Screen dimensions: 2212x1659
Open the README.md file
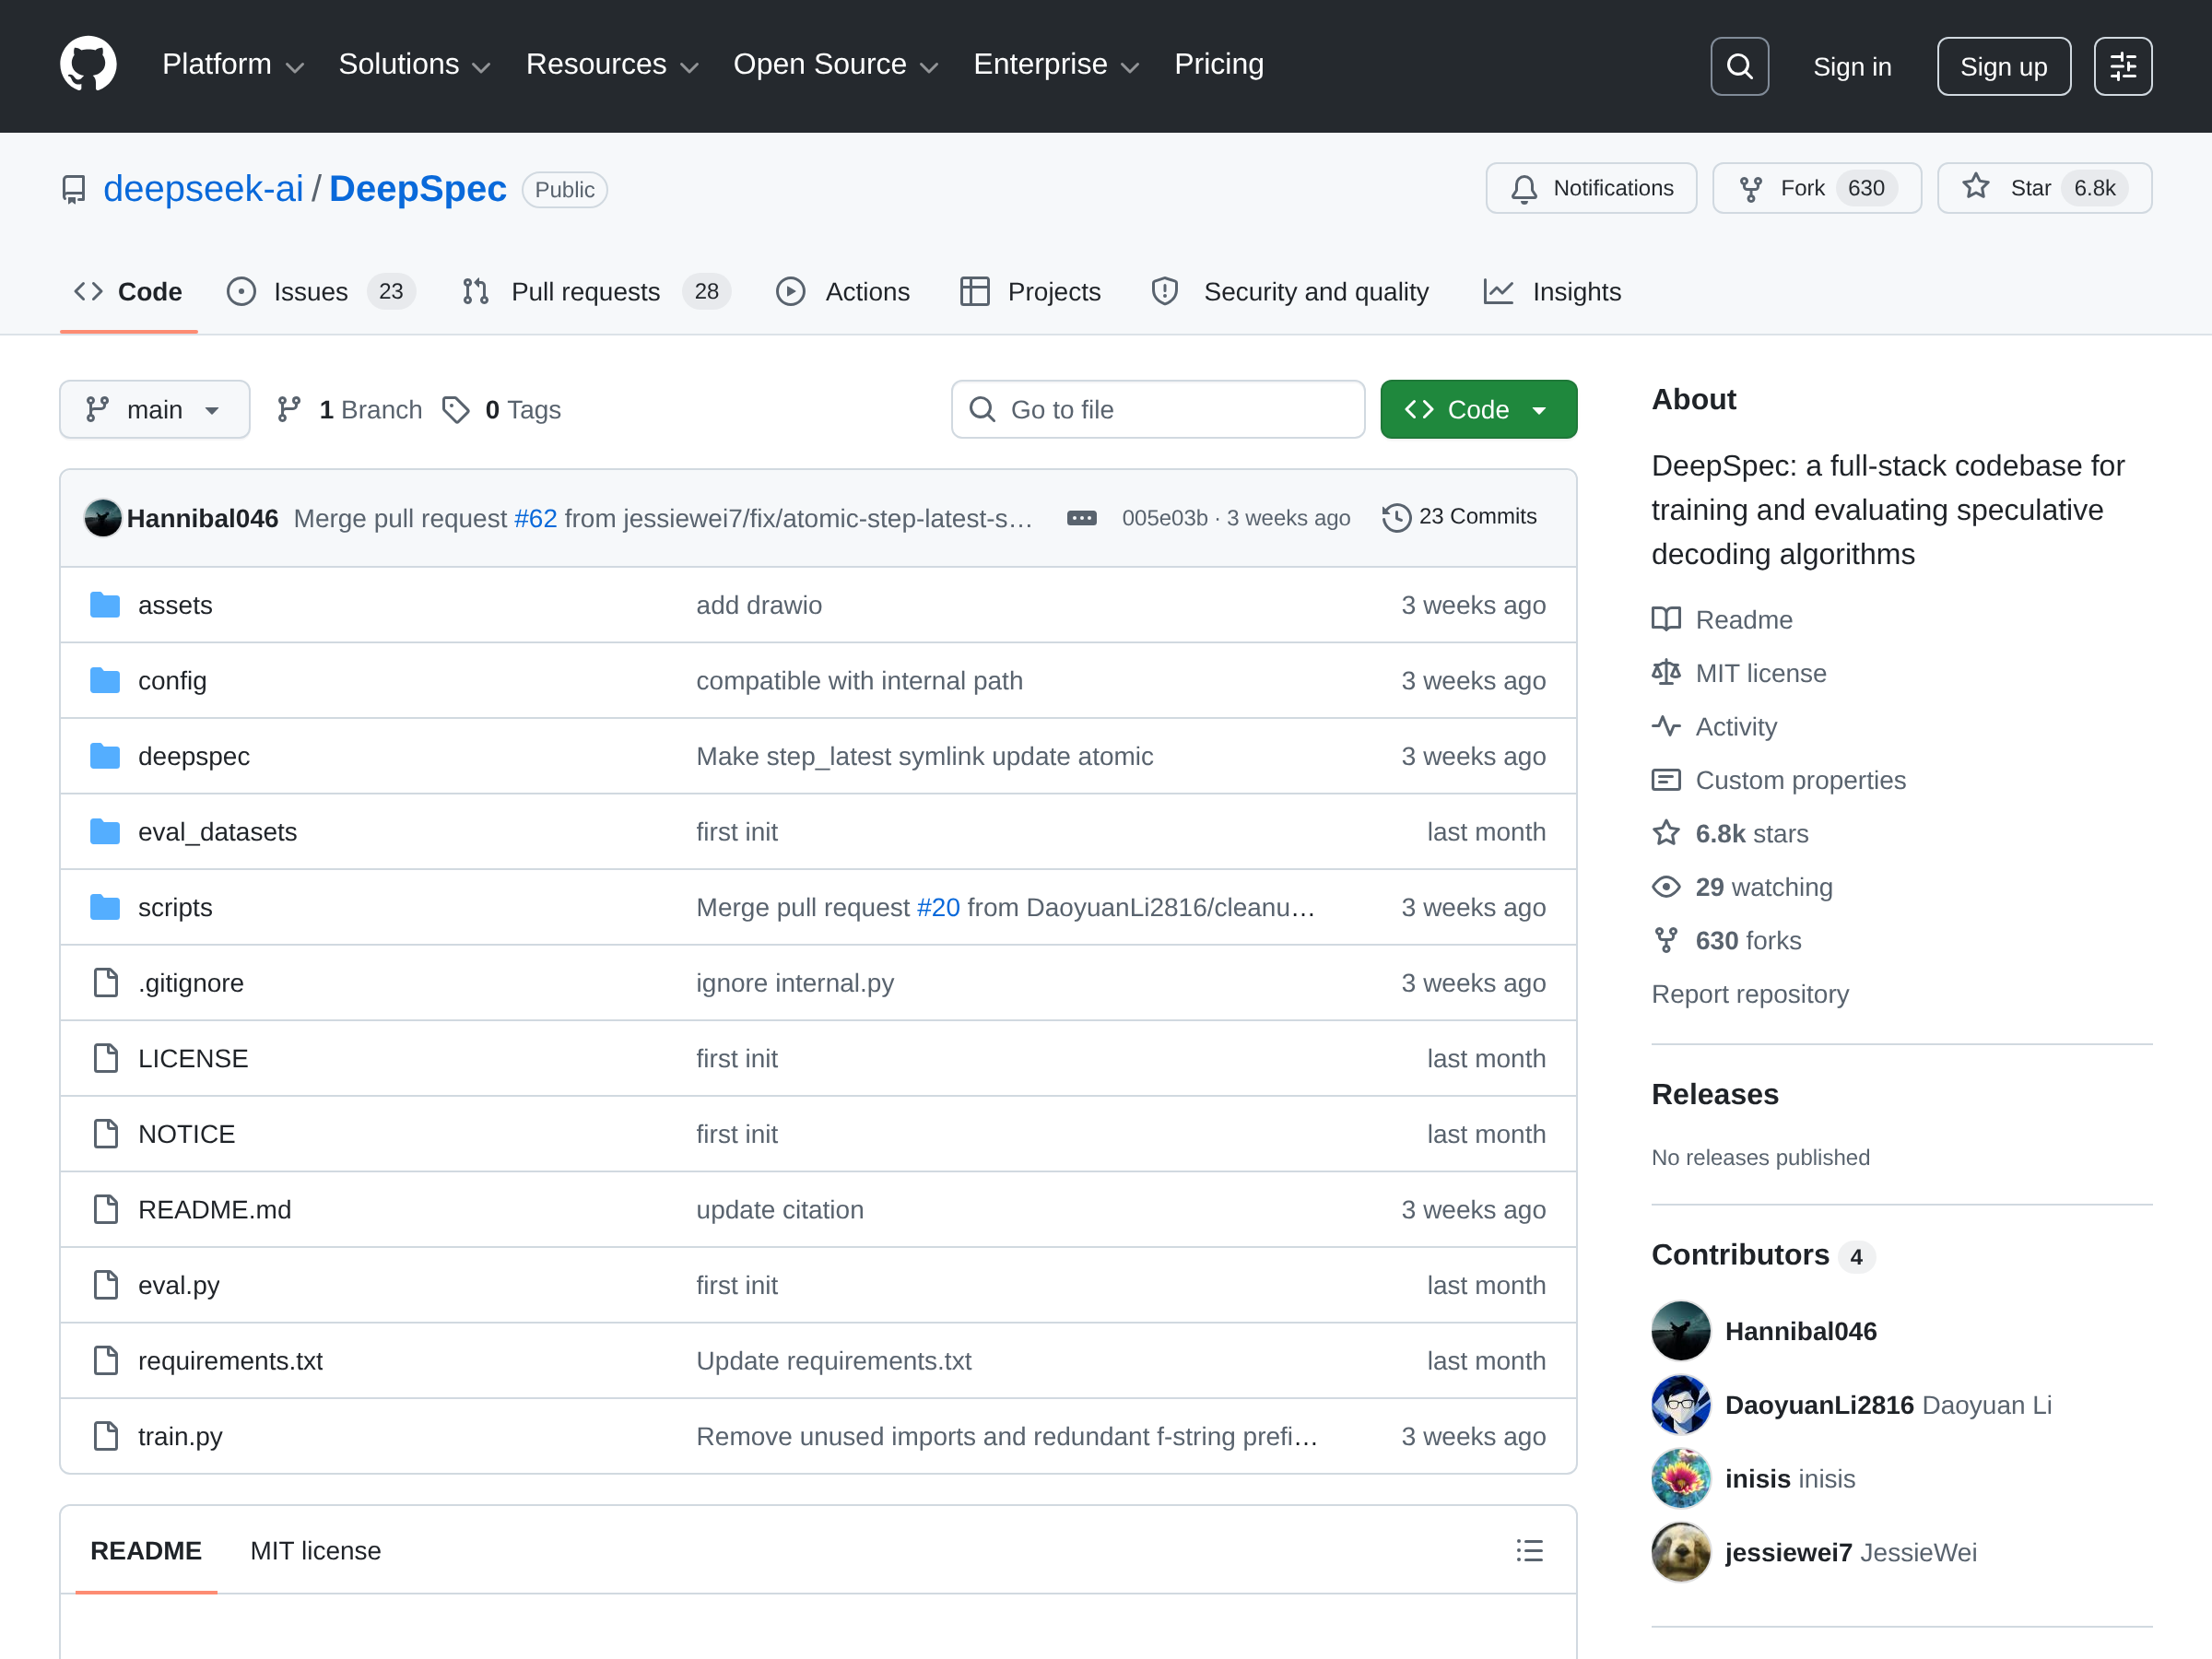(x=215, y=1210)
